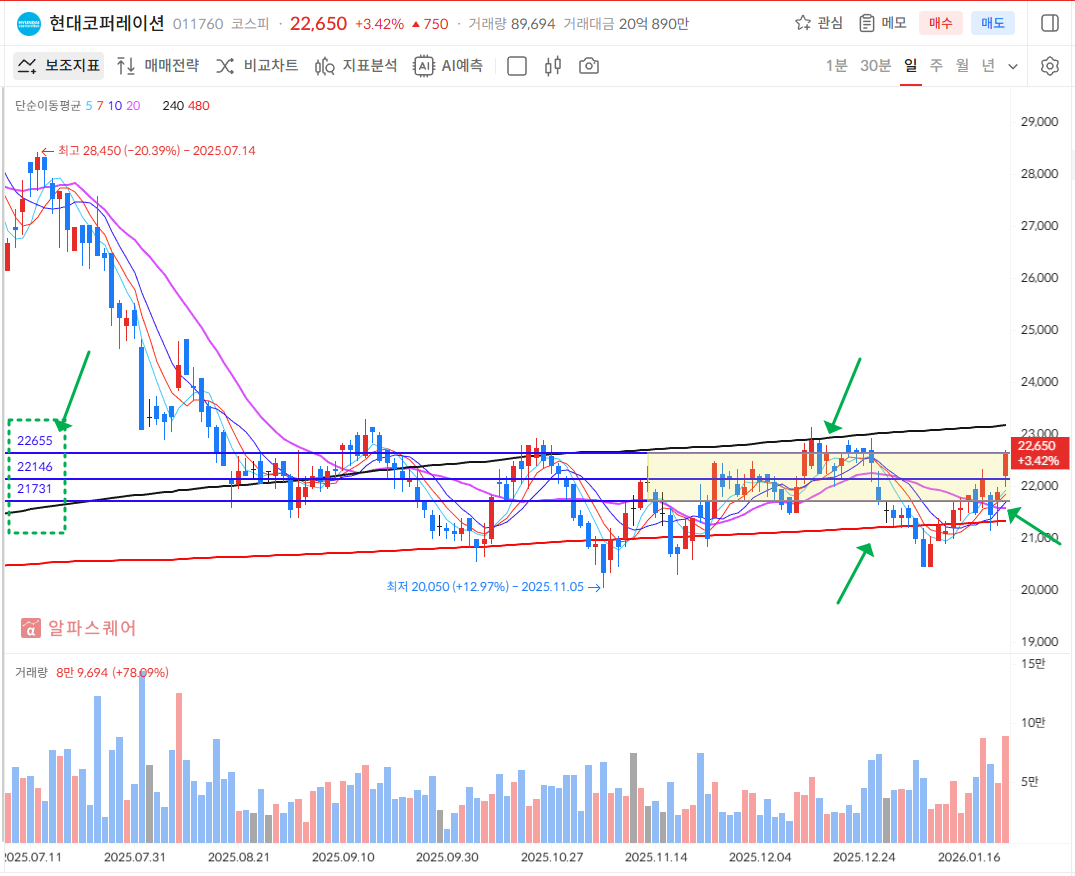The height and width of the screenshot is (876, 1075).
Task: Click the current price 22,650 axis label
Action: tap(1039, 453)
